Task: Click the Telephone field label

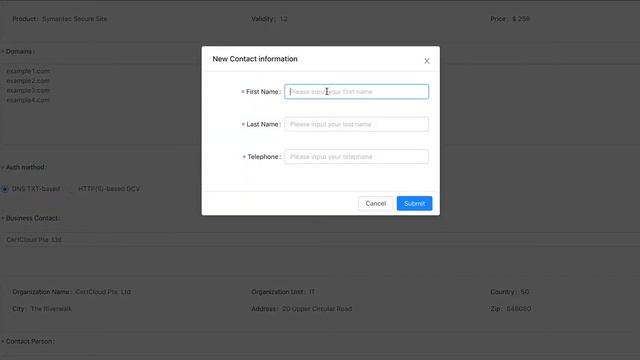Action: (x=263, y=157)
